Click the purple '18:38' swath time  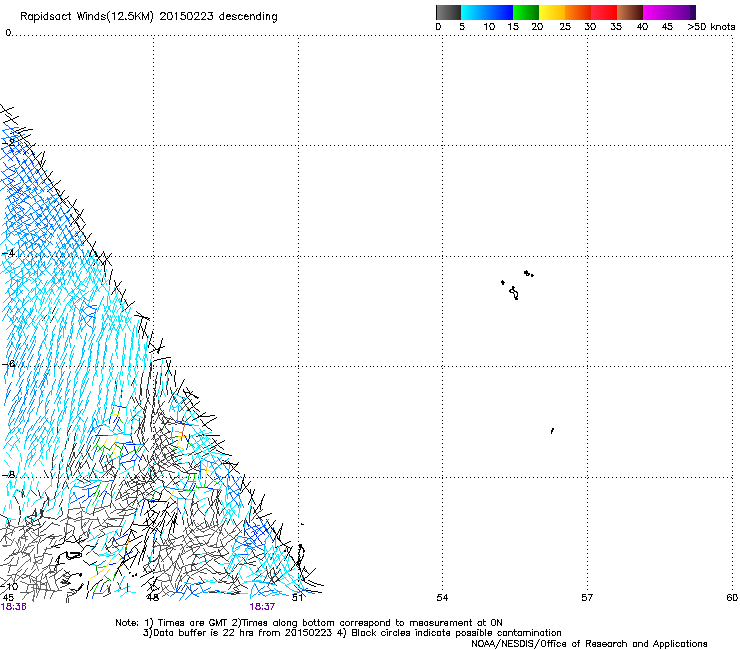[14, 607]
